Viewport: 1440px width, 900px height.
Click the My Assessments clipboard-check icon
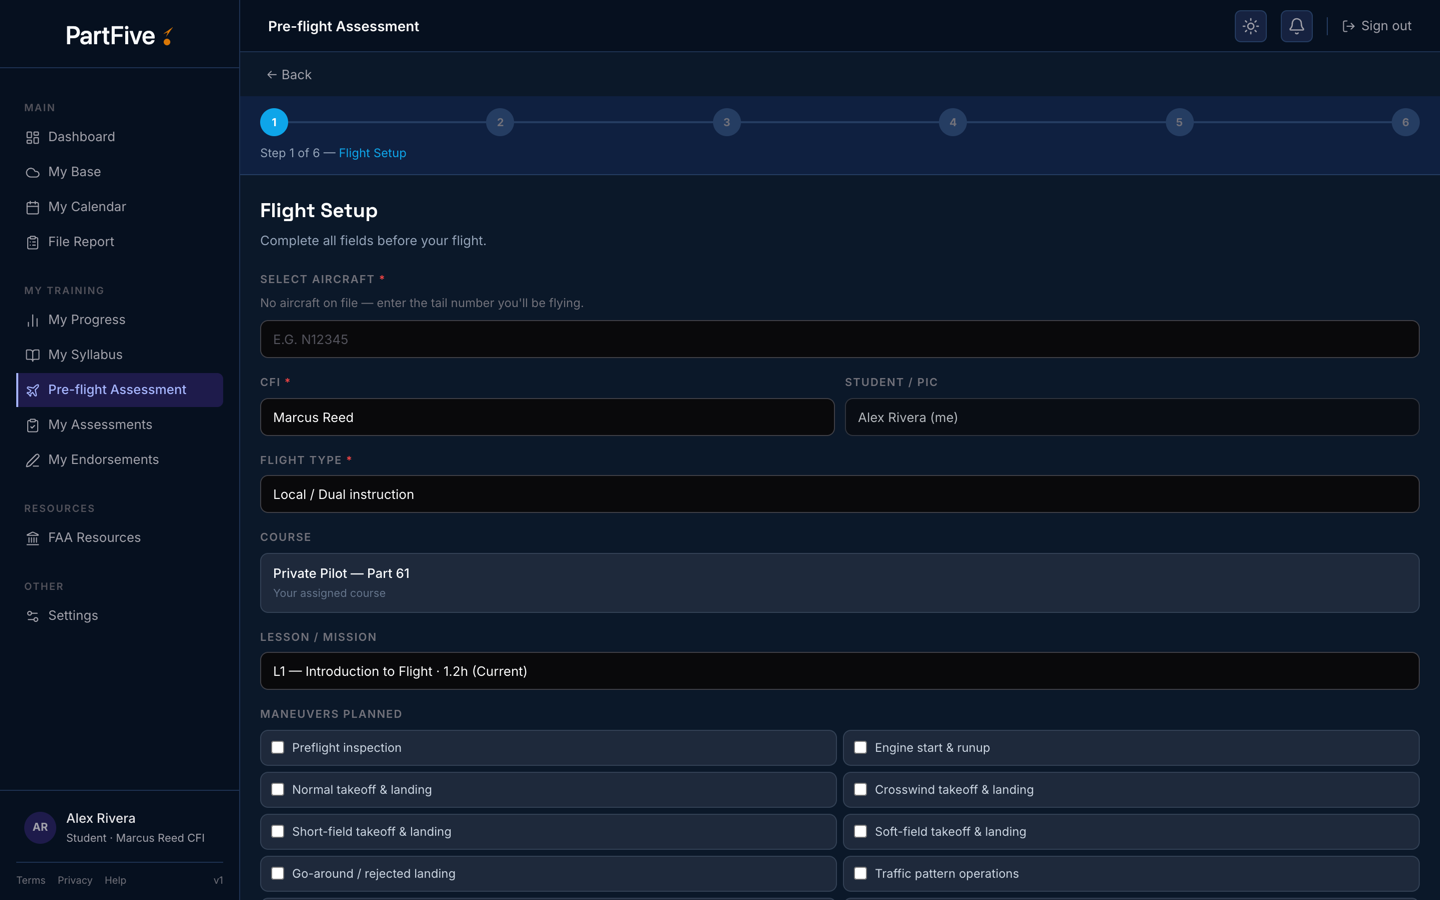[x=33, y=425]
